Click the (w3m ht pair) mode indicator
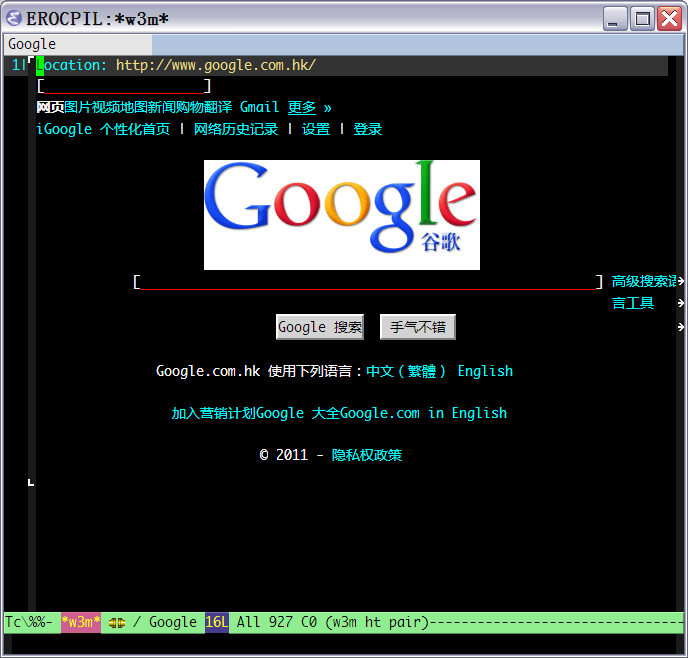The width and height of the screenshot is (688, 658). pos(376,622)
